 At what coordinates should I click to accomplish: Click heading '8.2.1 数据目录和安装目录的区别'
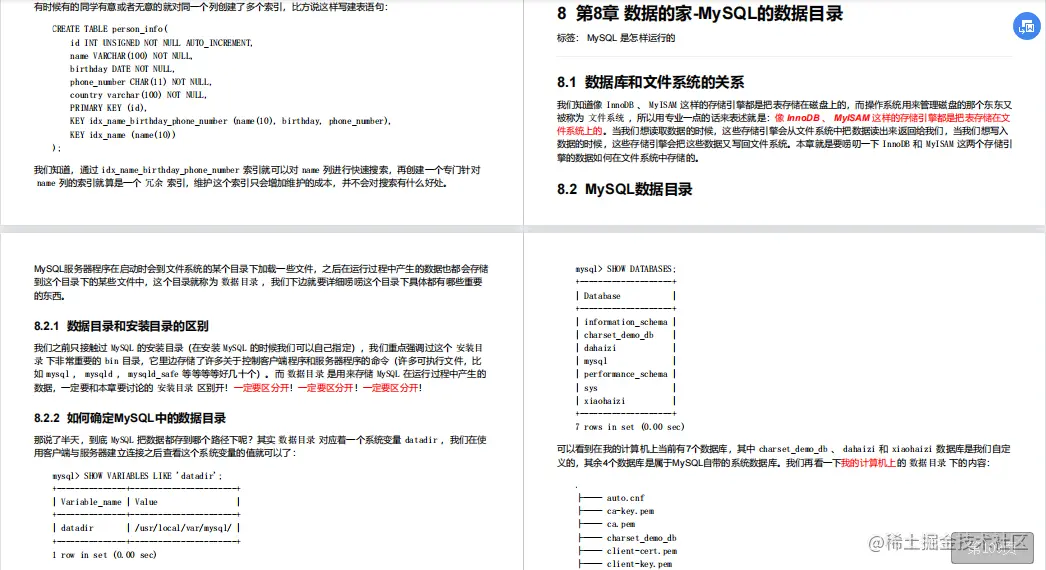[121, 326]
